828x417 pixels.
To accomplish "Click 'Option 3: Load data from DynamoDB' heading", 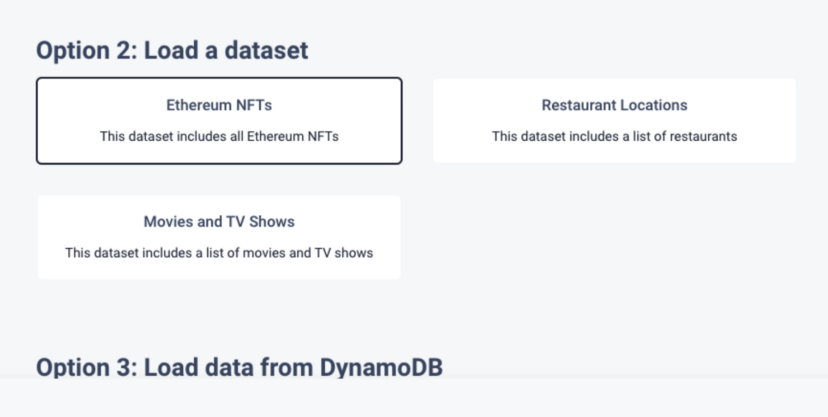I will 239,366.
